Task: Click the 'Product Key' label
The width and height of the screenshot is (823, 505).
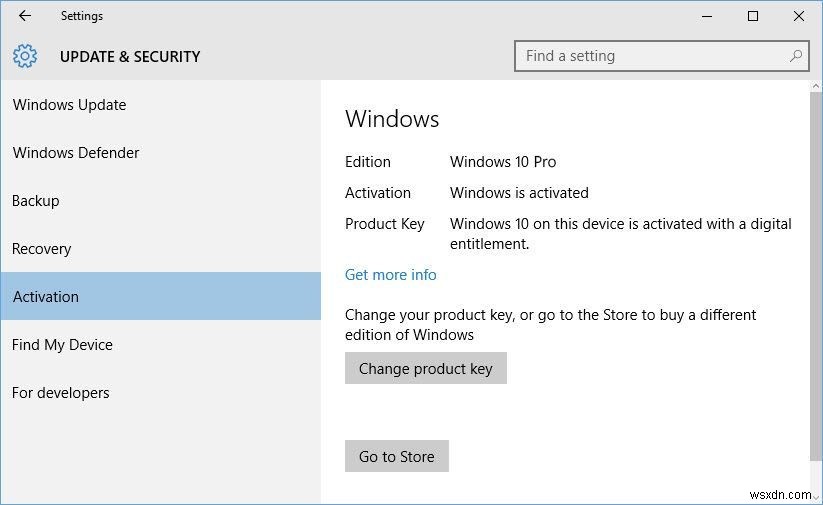Action: (385, 224)
